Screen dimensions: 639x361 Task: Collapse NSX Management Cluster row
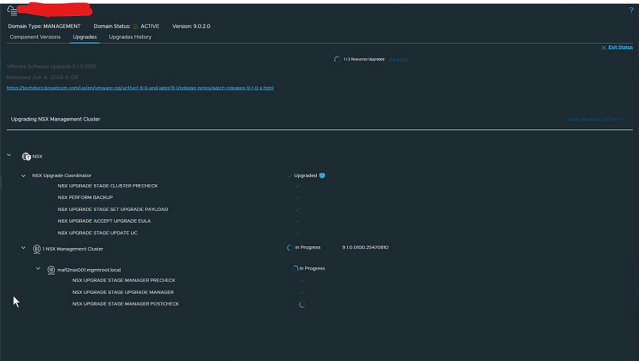pos(23,248)
